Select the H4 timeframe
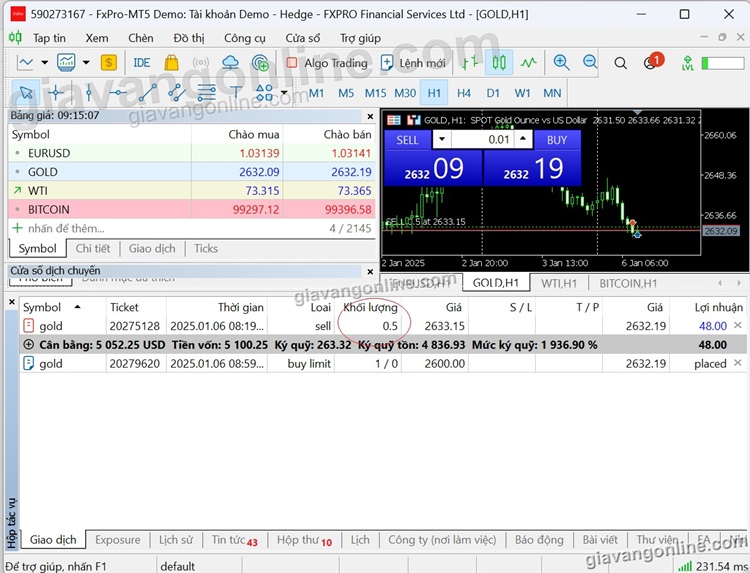 (x=464, y=93)
